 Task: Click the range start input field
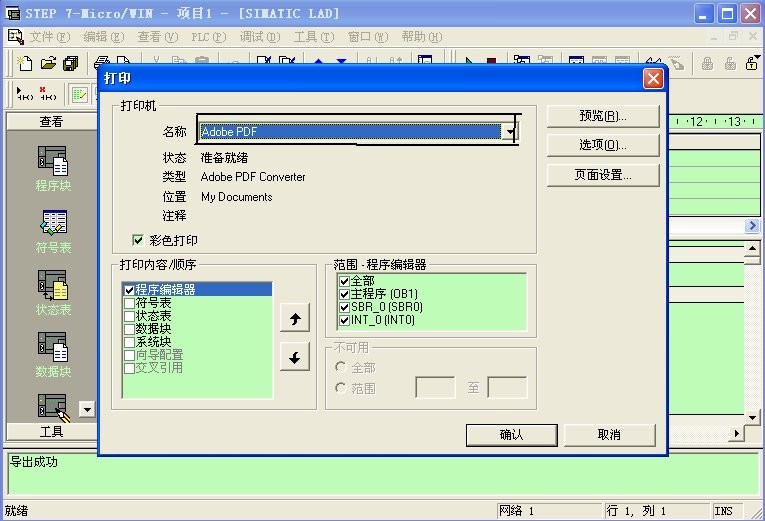tap(435, 387)
